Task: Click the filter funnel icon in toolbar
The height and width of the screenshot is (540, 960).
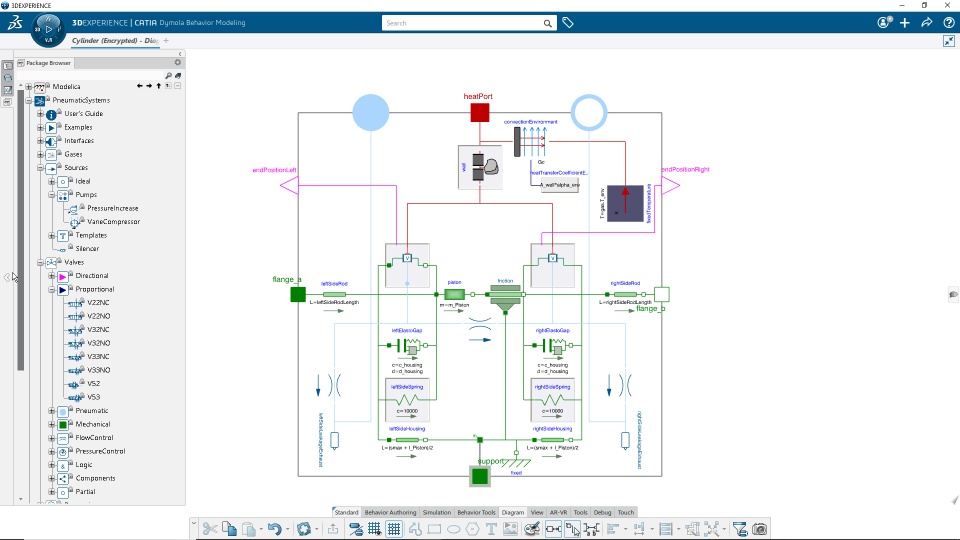Action: click(740, 529)
